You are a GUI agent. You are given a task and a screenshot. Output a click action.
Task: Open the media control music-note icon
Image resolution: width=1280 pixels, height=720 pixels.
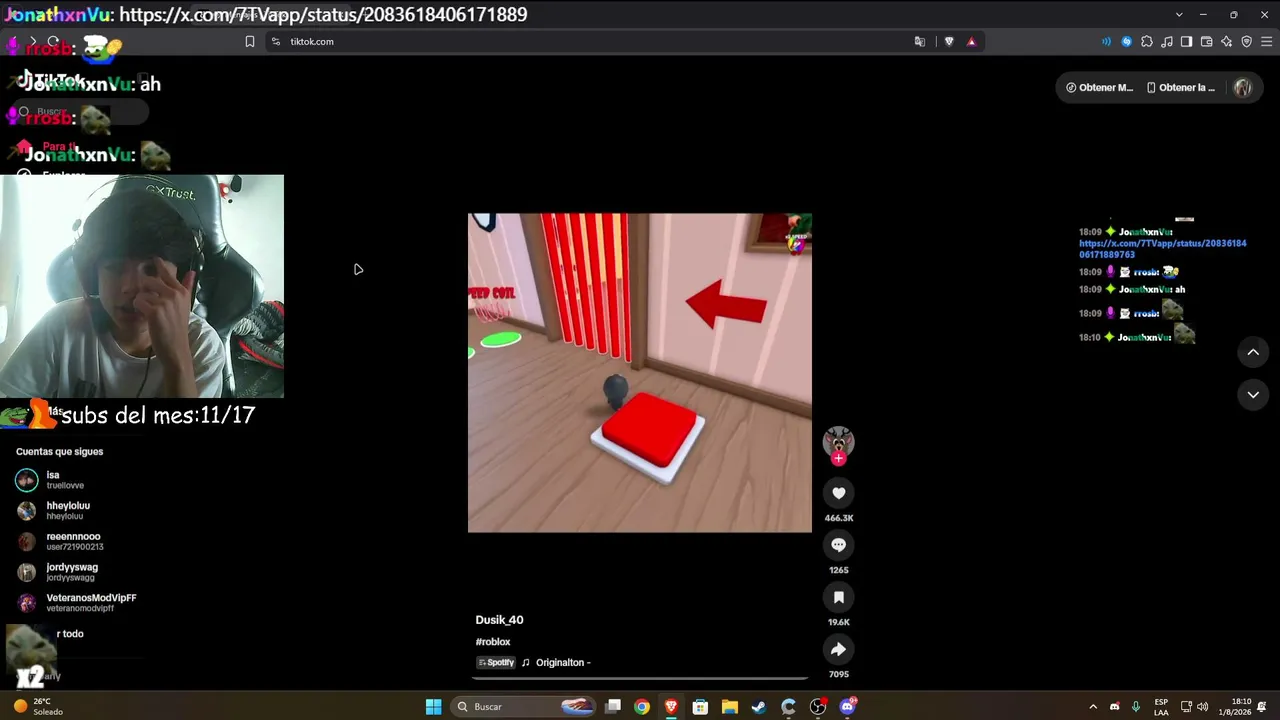(x=1167, y=41)
